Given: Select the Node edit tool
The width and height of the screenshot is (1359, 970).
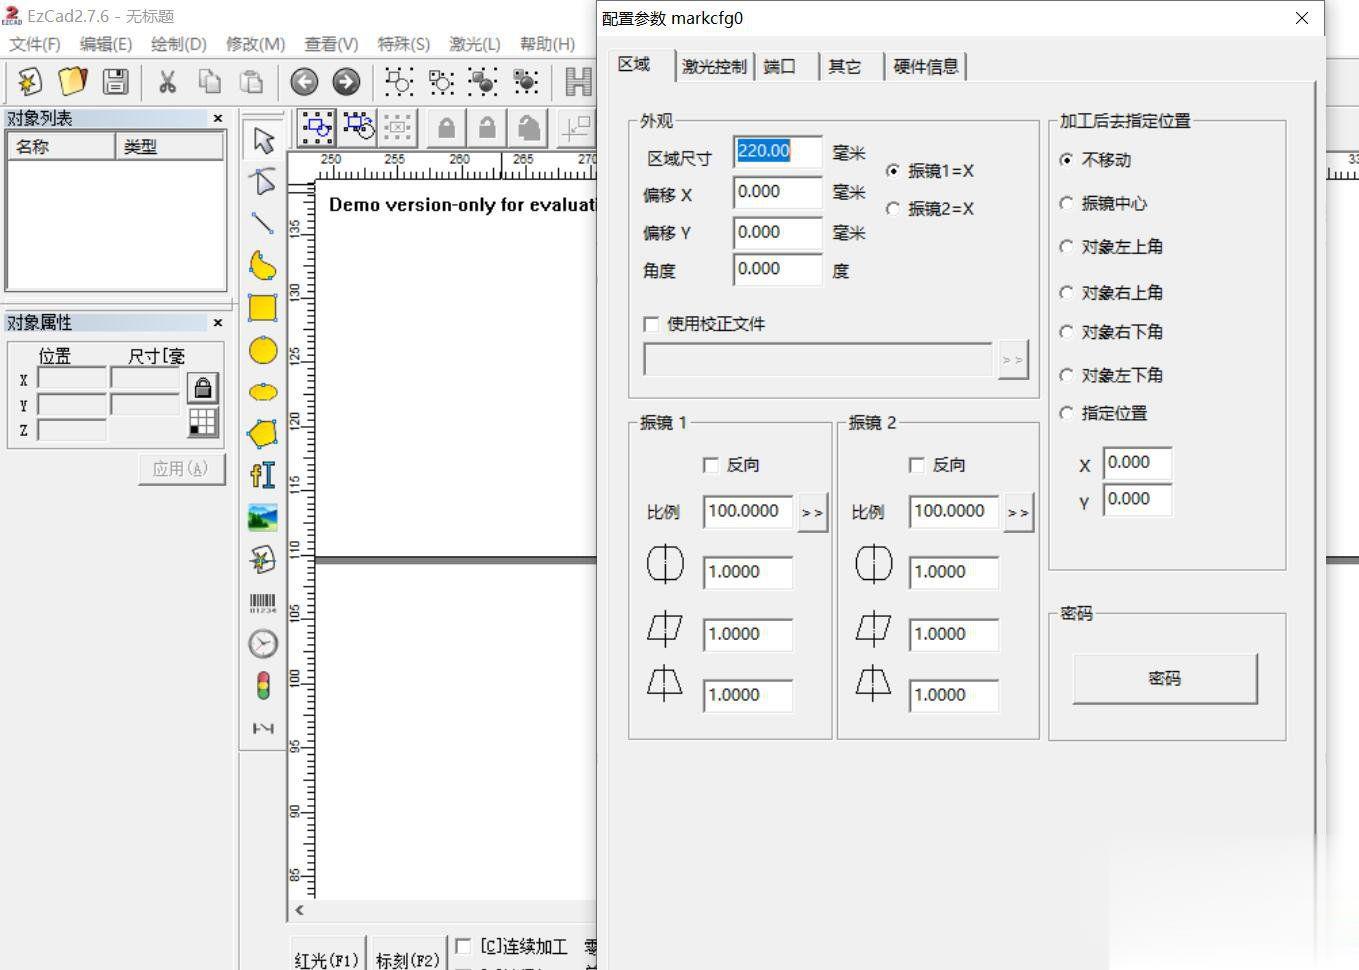Looking at the screenshot, I should 263,182.
